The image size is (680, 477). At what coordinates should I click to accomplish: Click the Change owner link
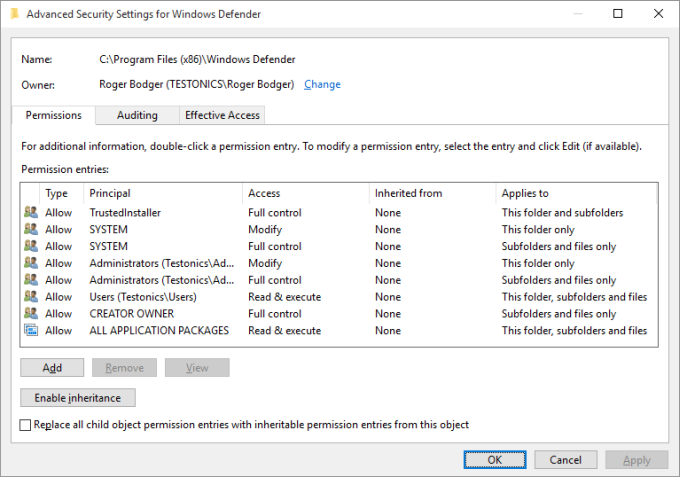(322, 85)
